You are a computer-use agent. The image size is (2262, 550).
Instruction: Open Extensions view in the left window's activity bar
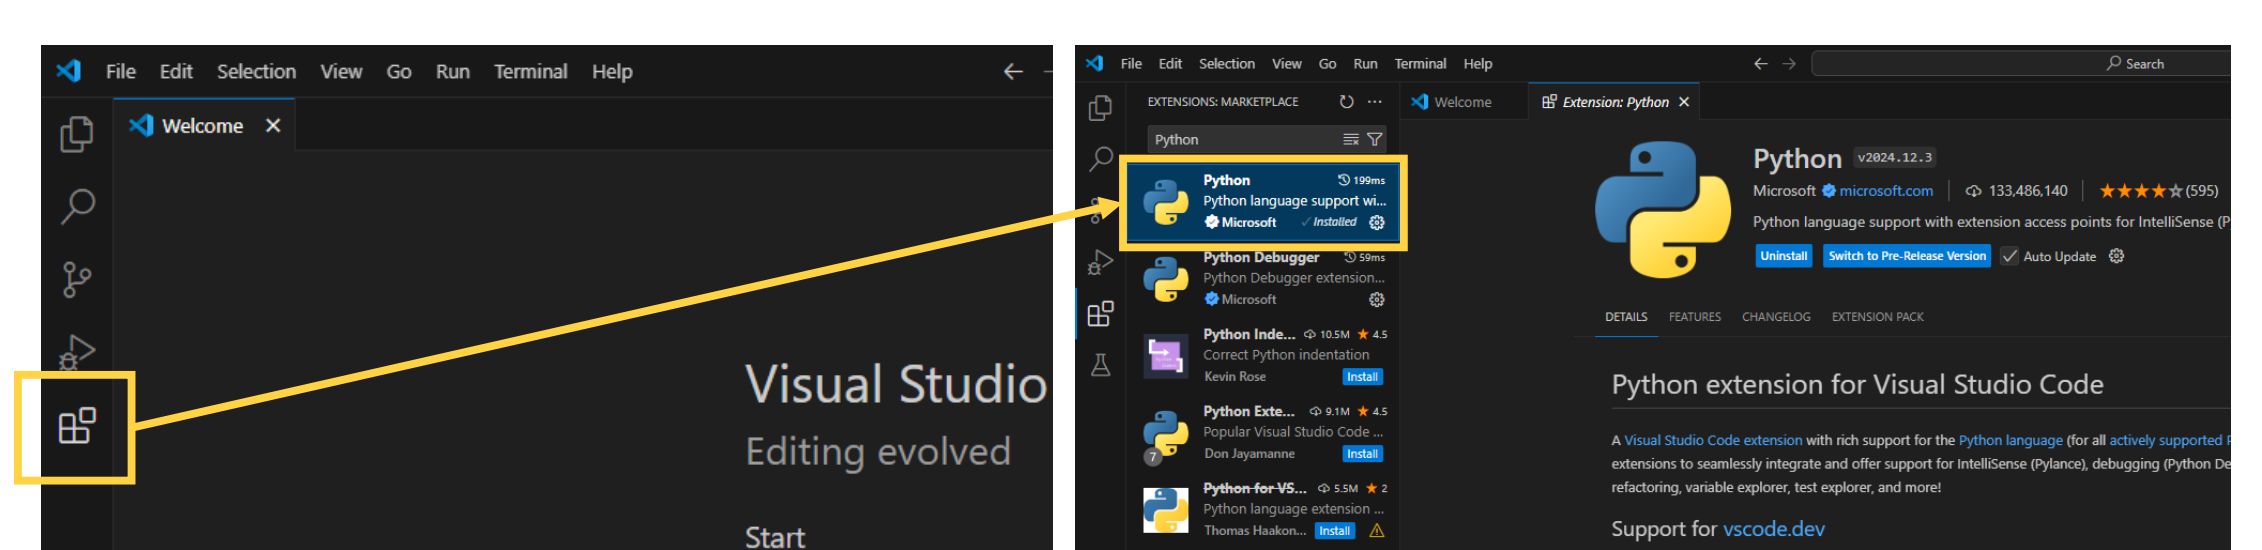[x=77, y=426]
